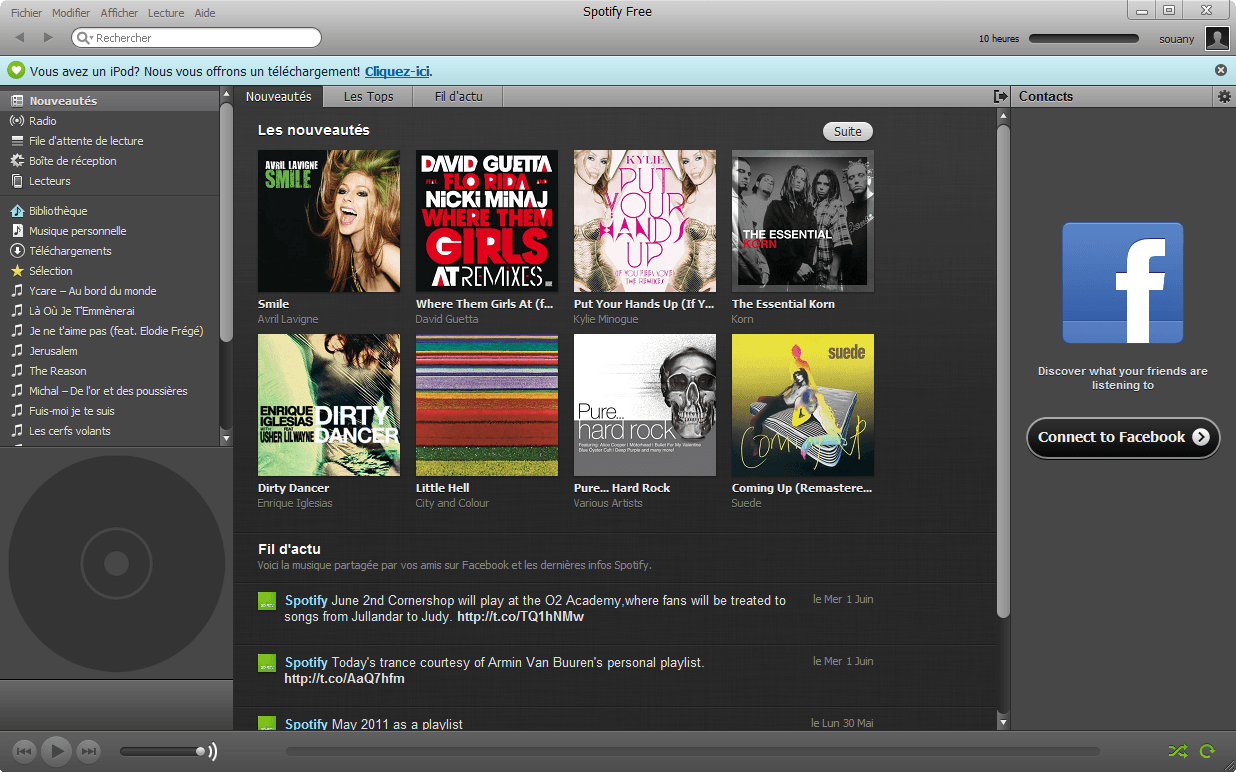Open Avril Lavigne Smile album cover

point(329,221)
